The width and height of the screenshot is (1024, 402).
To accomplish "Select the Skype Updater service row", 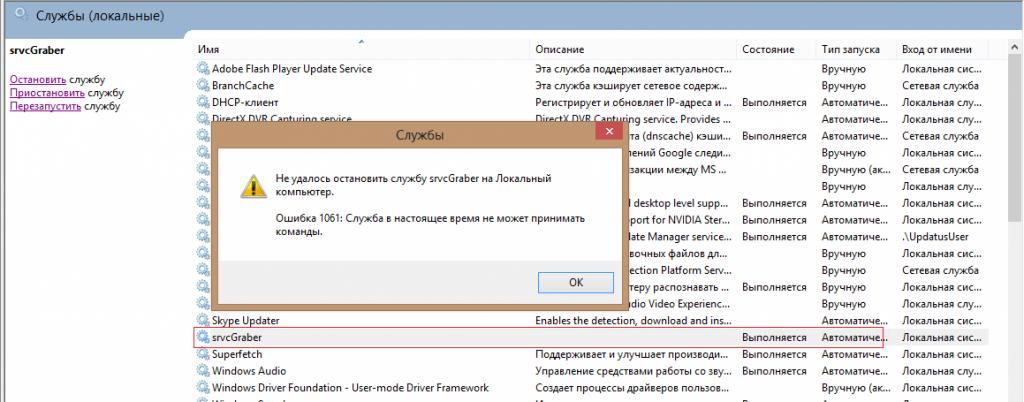I will pos(246,321).
